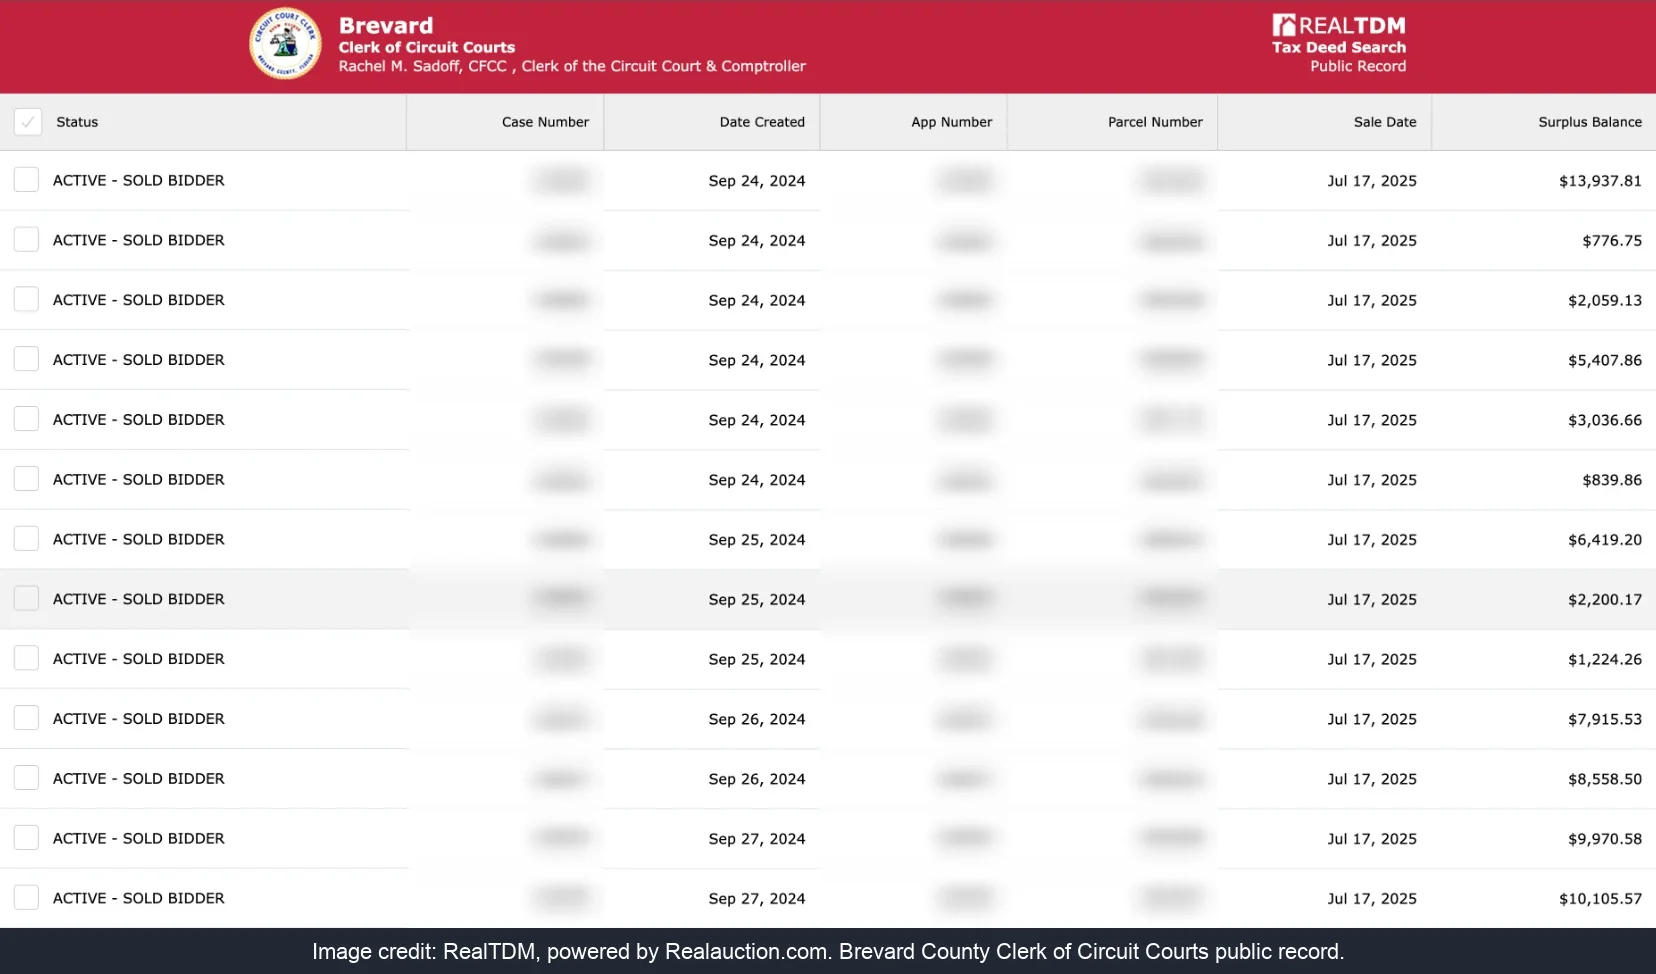Viewport: 1656px width, 974px height.
Task: Check the box for the $776.75 row
Action: coord(26,240)
